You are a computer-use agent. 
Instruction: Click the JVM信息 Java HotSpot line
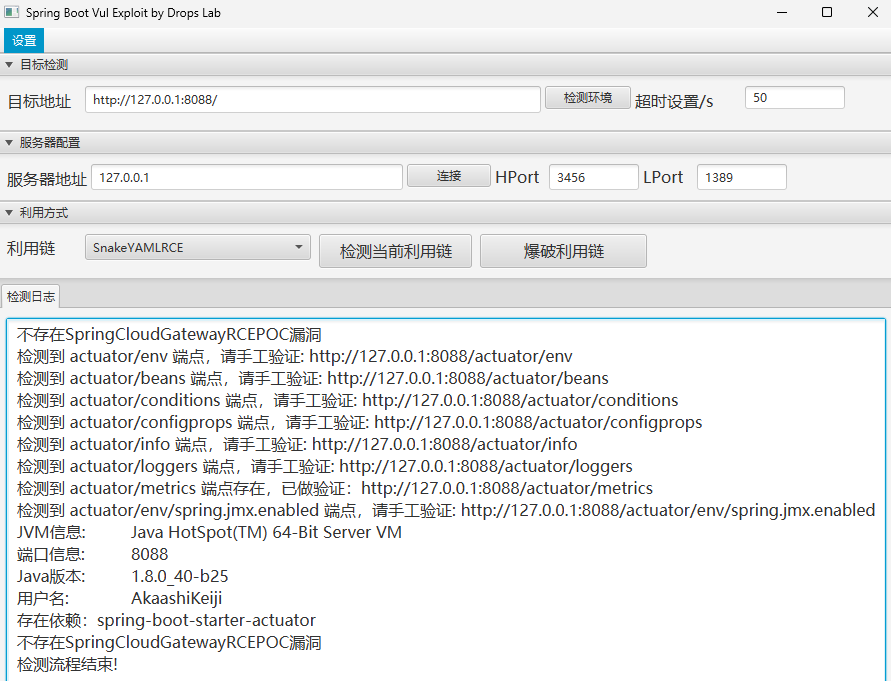[209, 533]
